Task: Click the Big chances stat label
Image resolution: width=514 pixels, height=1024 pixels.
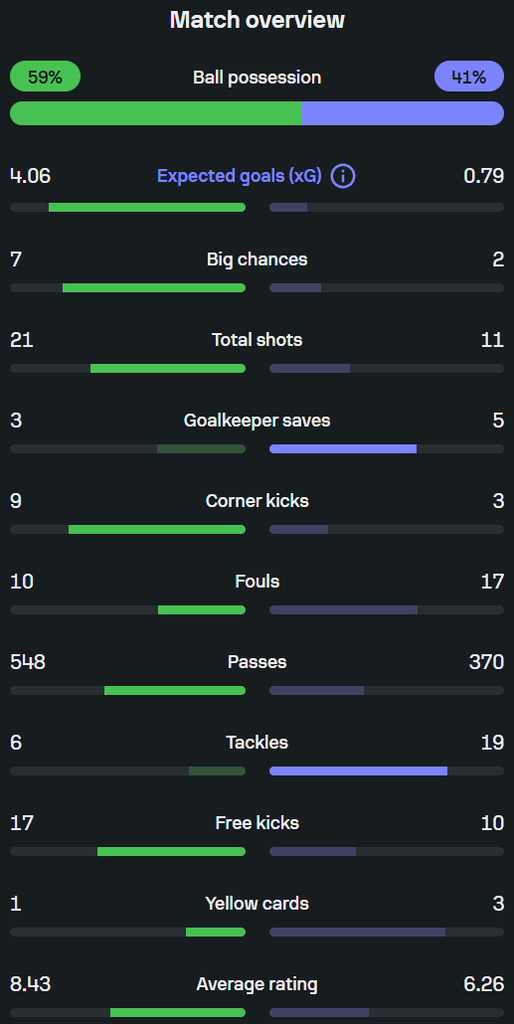Action: pos(257,259)
